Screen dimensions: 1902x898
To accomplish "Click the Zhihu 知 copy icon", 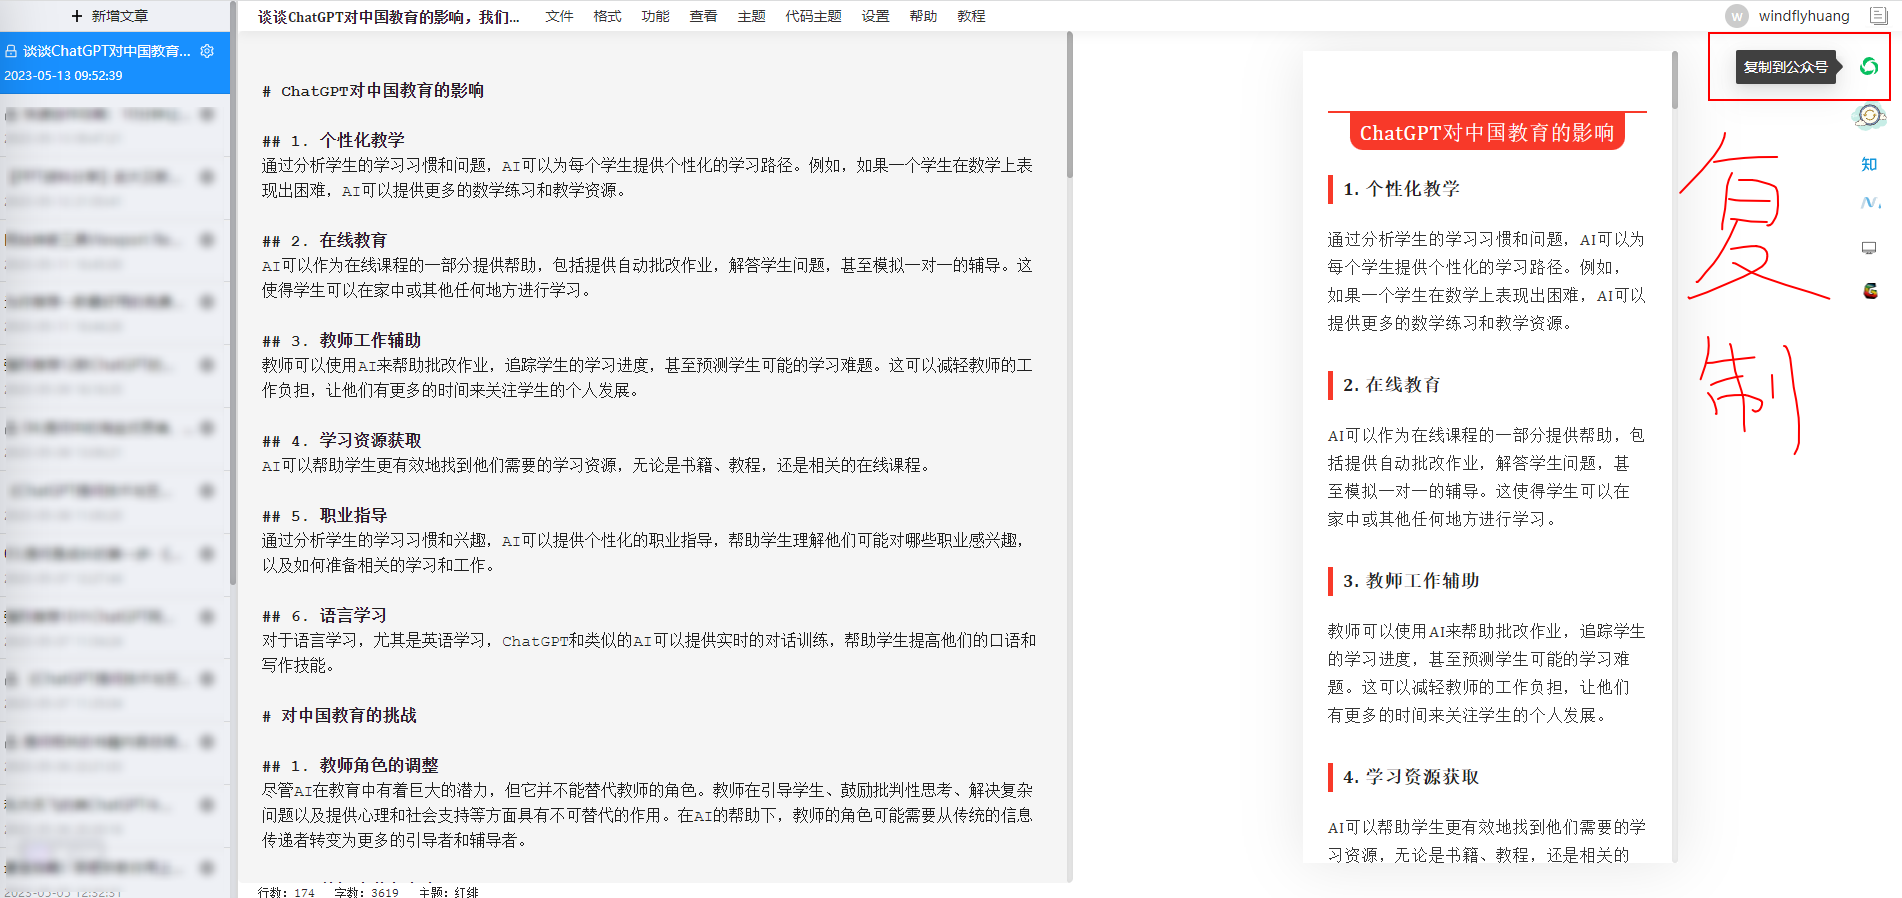I will (1869, 164).
